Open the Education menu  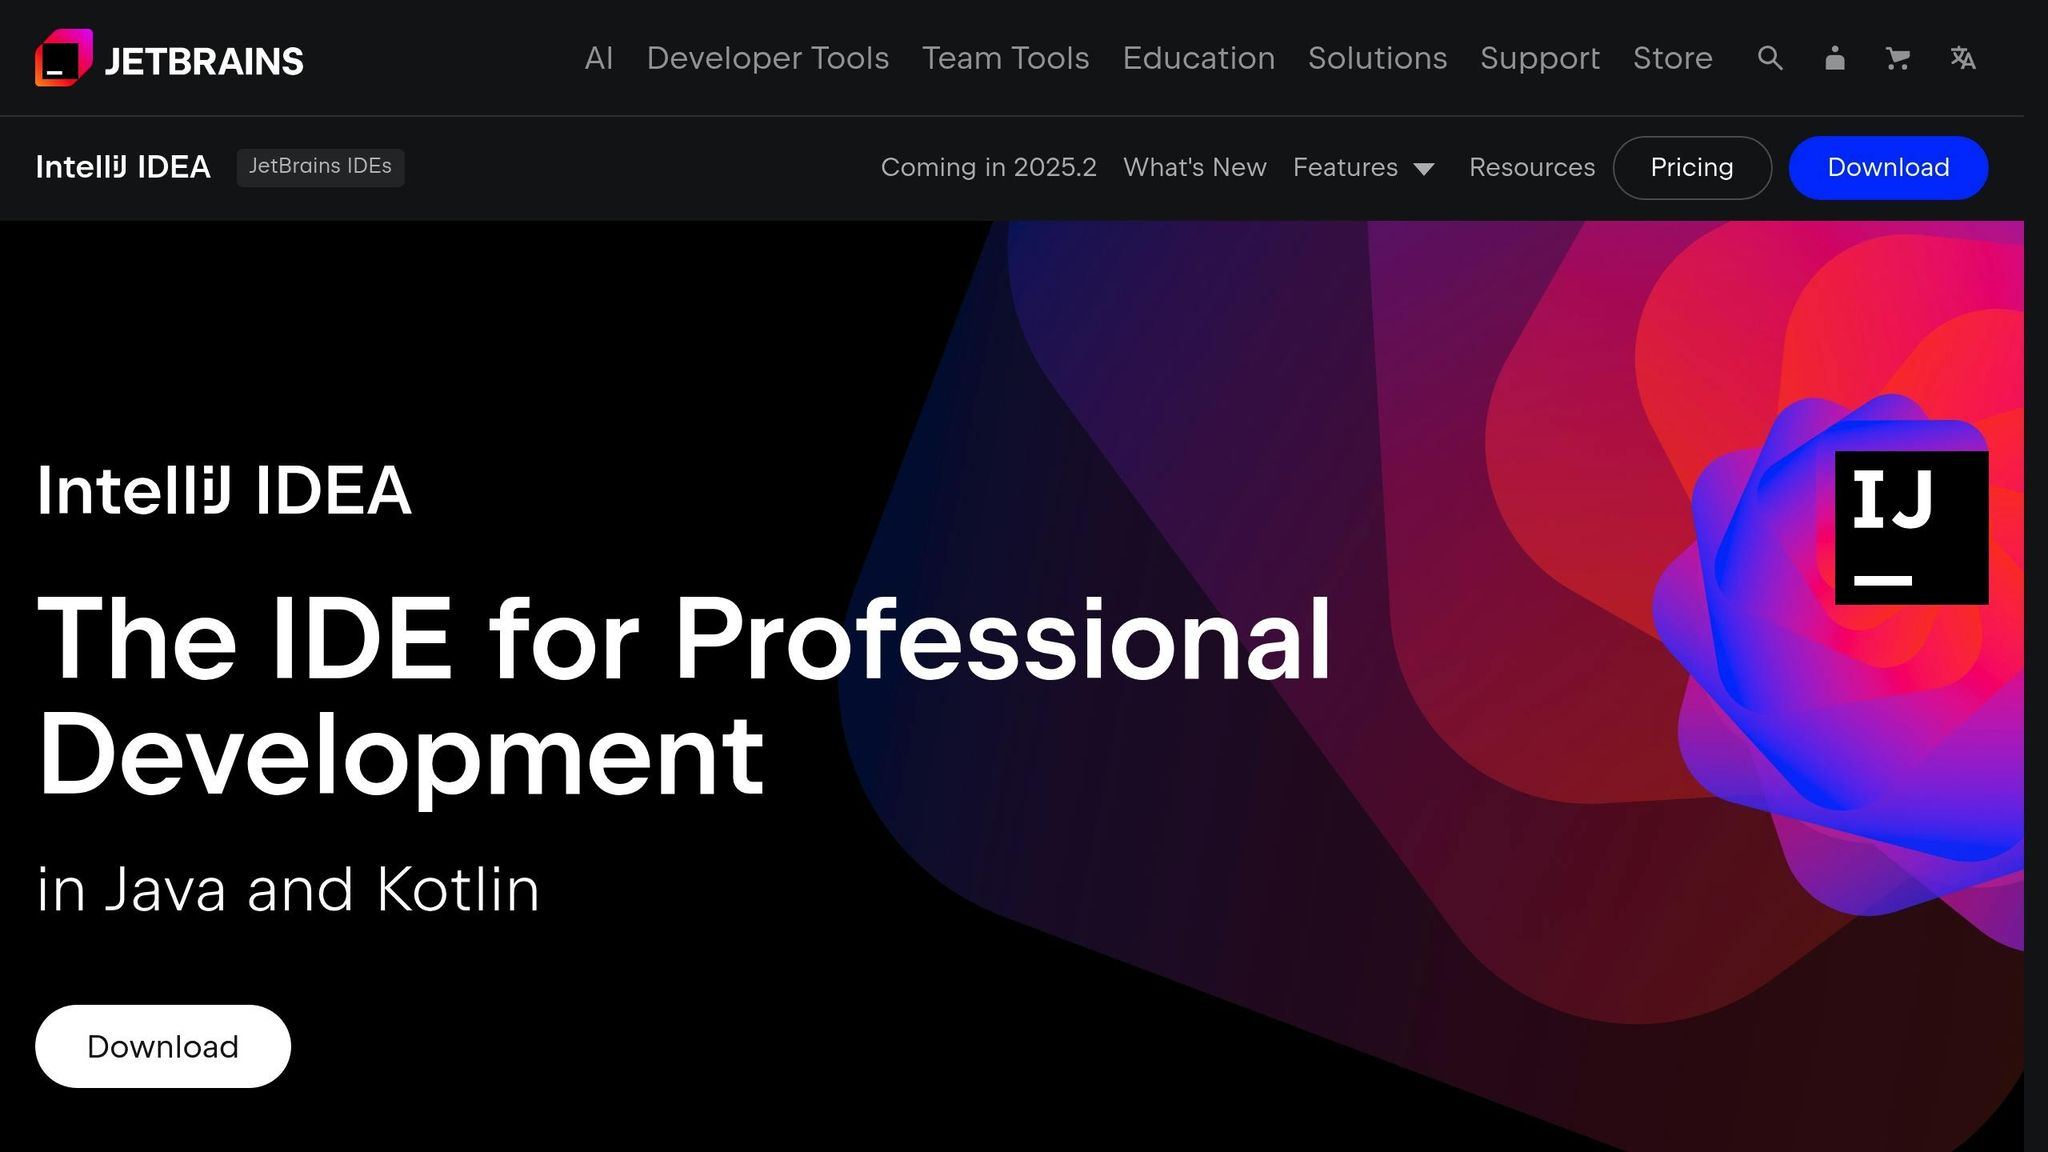point(1198,58)
